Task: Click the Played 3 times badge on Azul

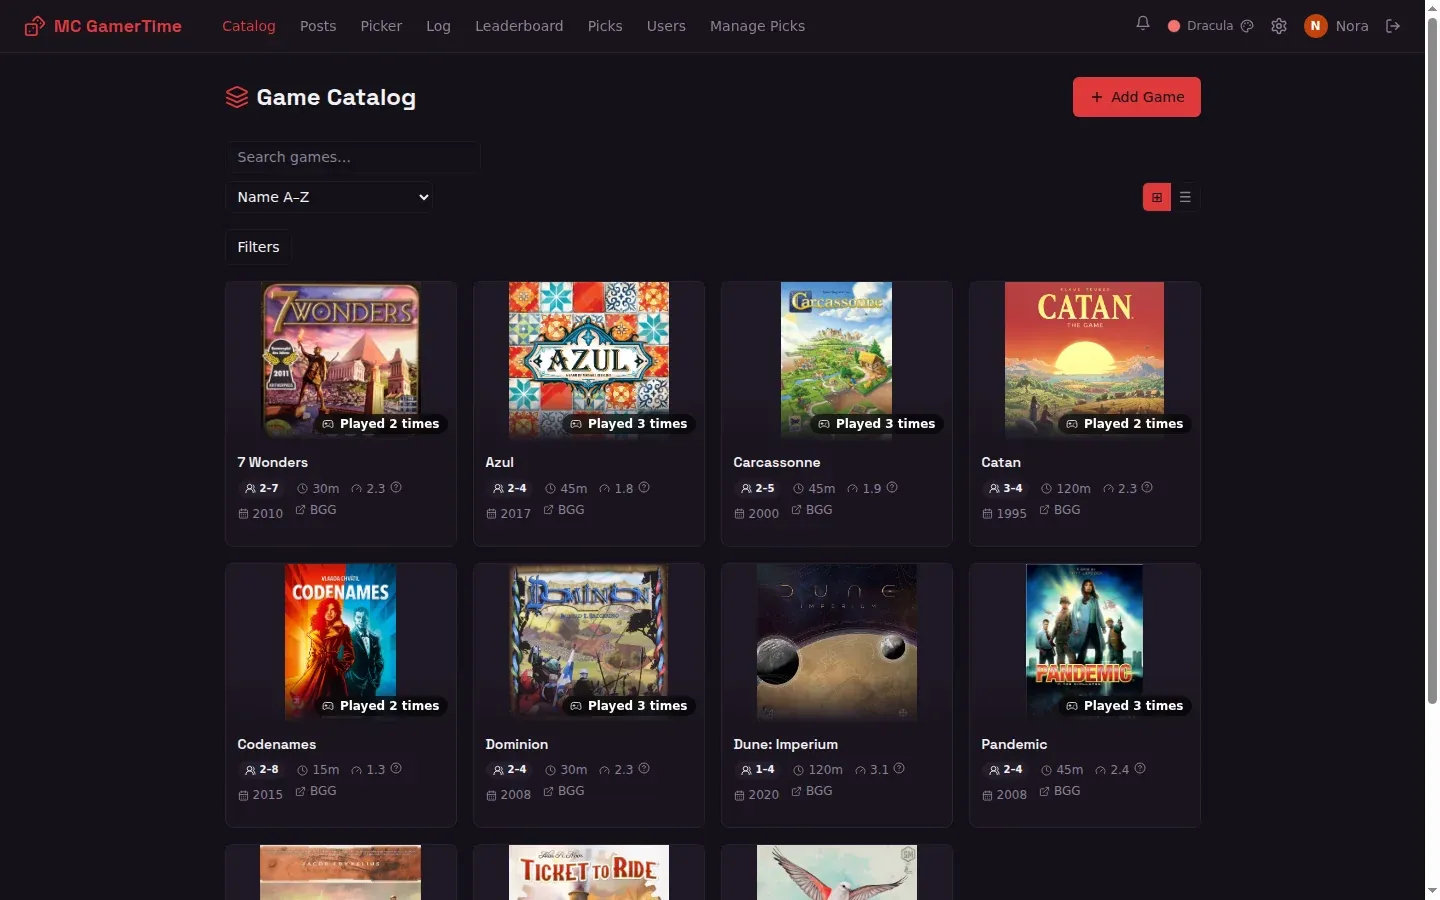Action: pos(628,424)
